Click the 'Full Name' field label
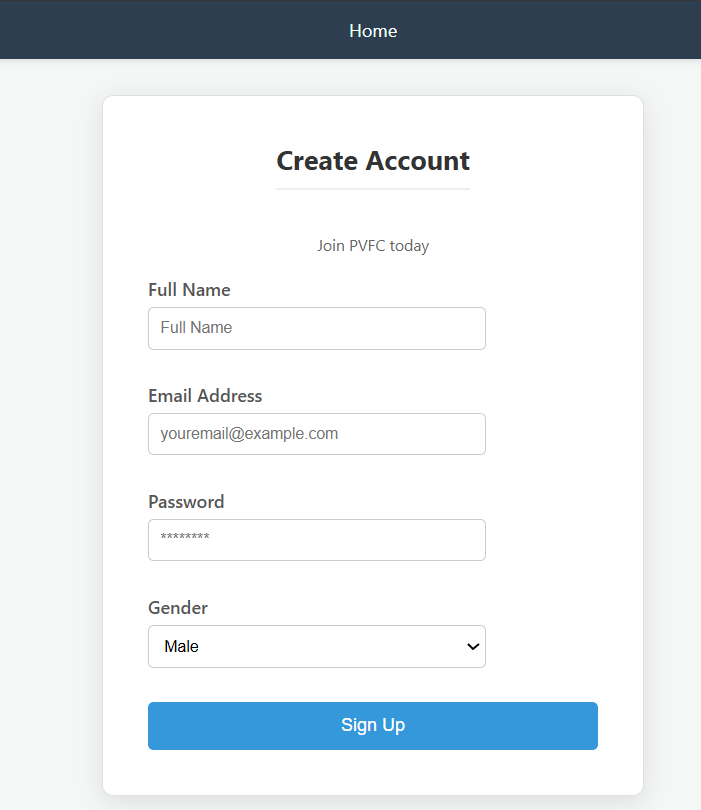The image size is (701, 810). pos(189,290)
